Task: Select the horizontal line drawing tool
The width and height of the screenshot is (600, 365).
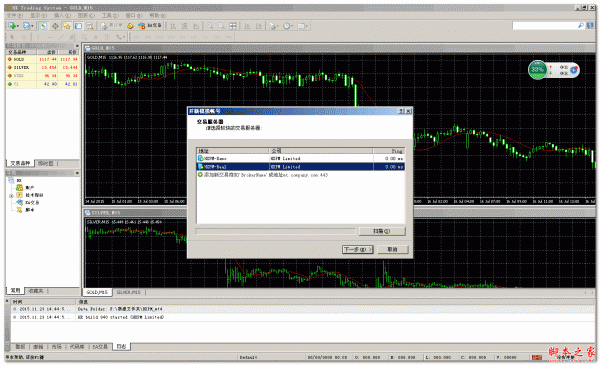Action: click(x=50, y=37)
